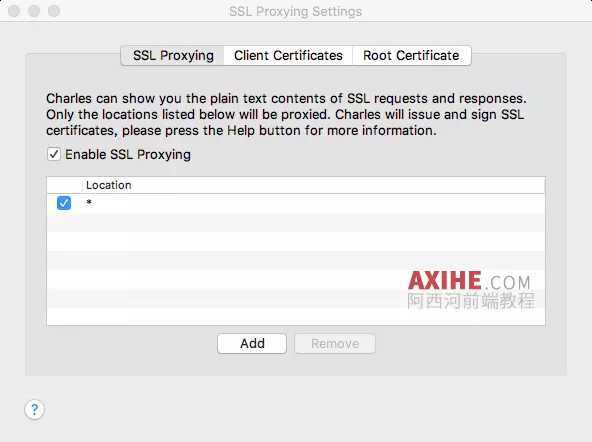Click the Remove button
592x442 pixels.
click(x=335, y=343)
